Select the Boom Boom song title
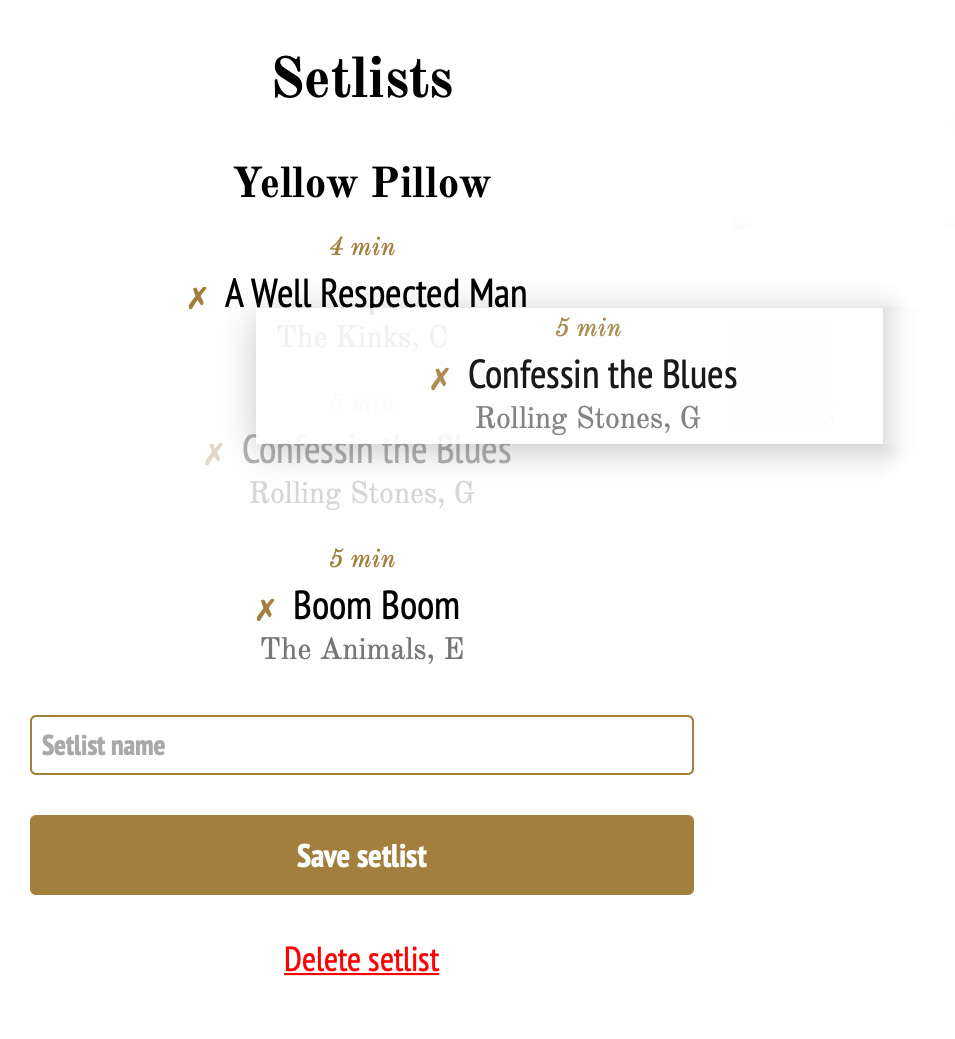Image resolution: width=955 pixels, height=1039 pixels. (376, 606)
